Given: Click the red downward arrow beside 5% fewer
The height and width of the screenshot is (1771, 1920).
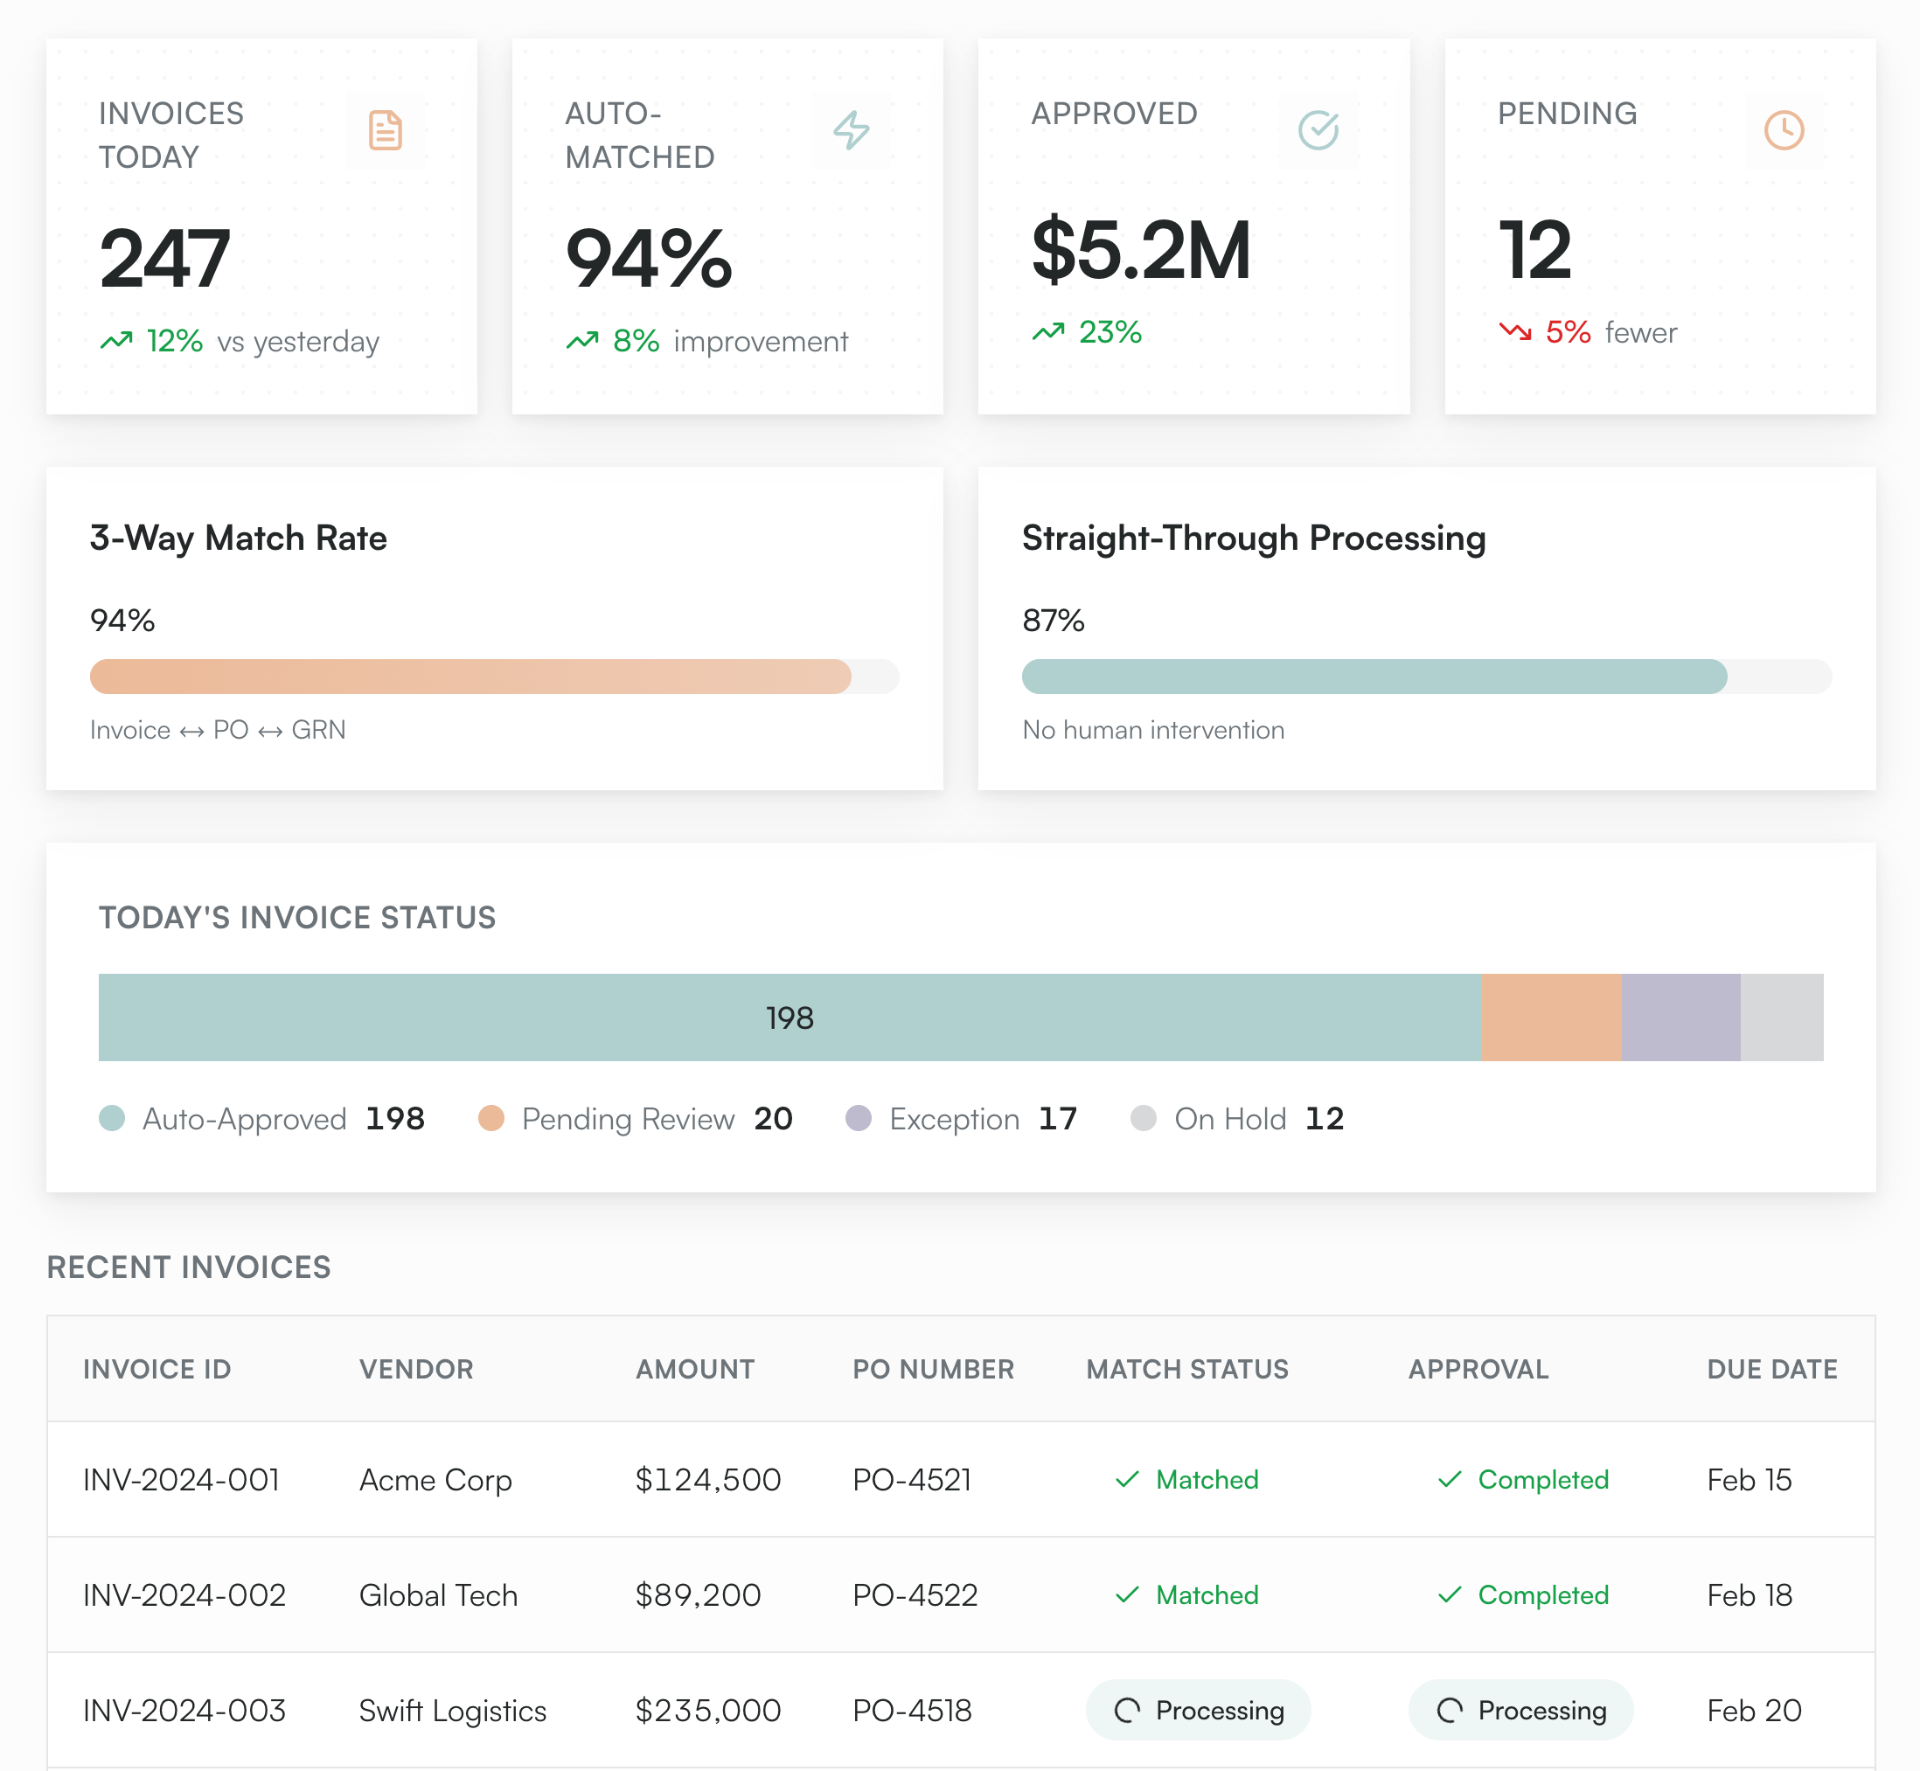Looking at the screenshot, I should click(x=1514, y=333).
